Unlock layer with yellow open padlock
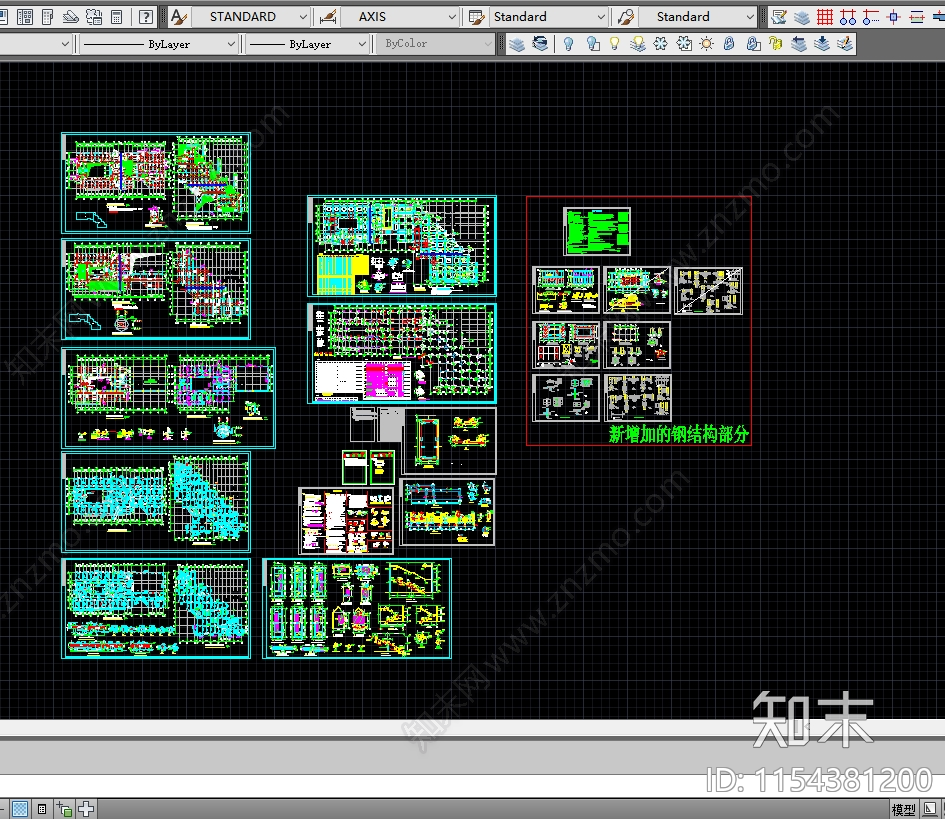945x819 pixels. pos(776,44)
